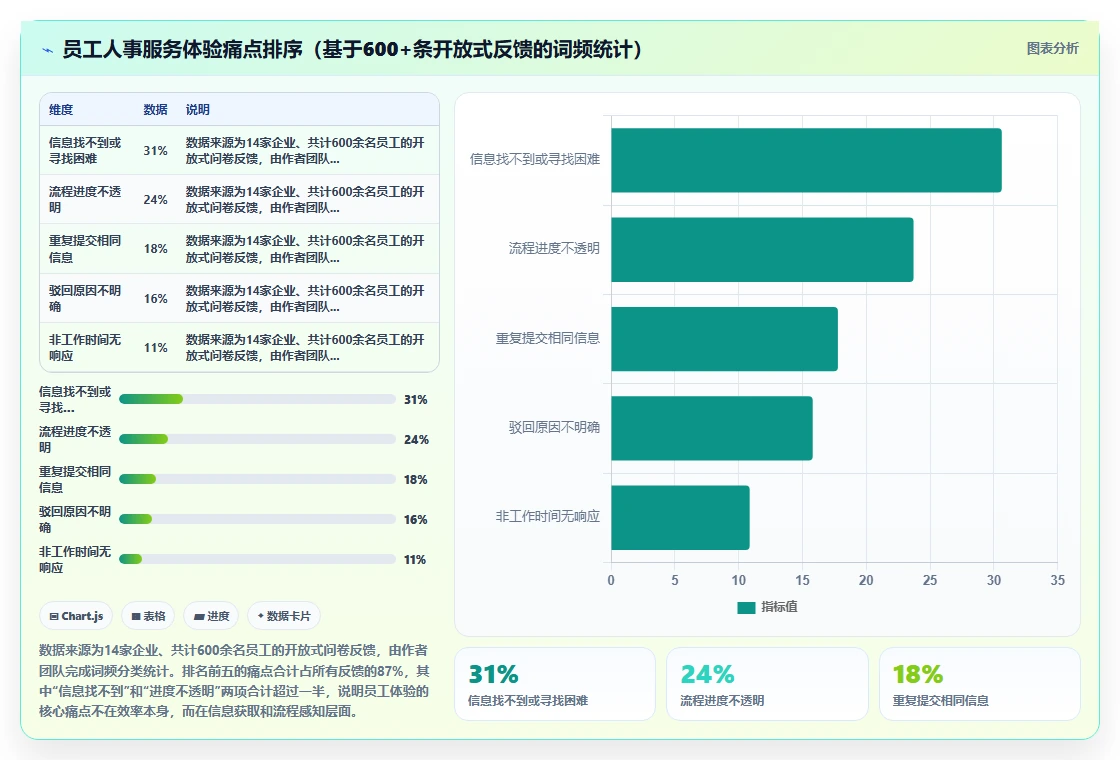Screen dimensions: 1120x760
Task: Open the 31% data card
Action: point(555,684)
